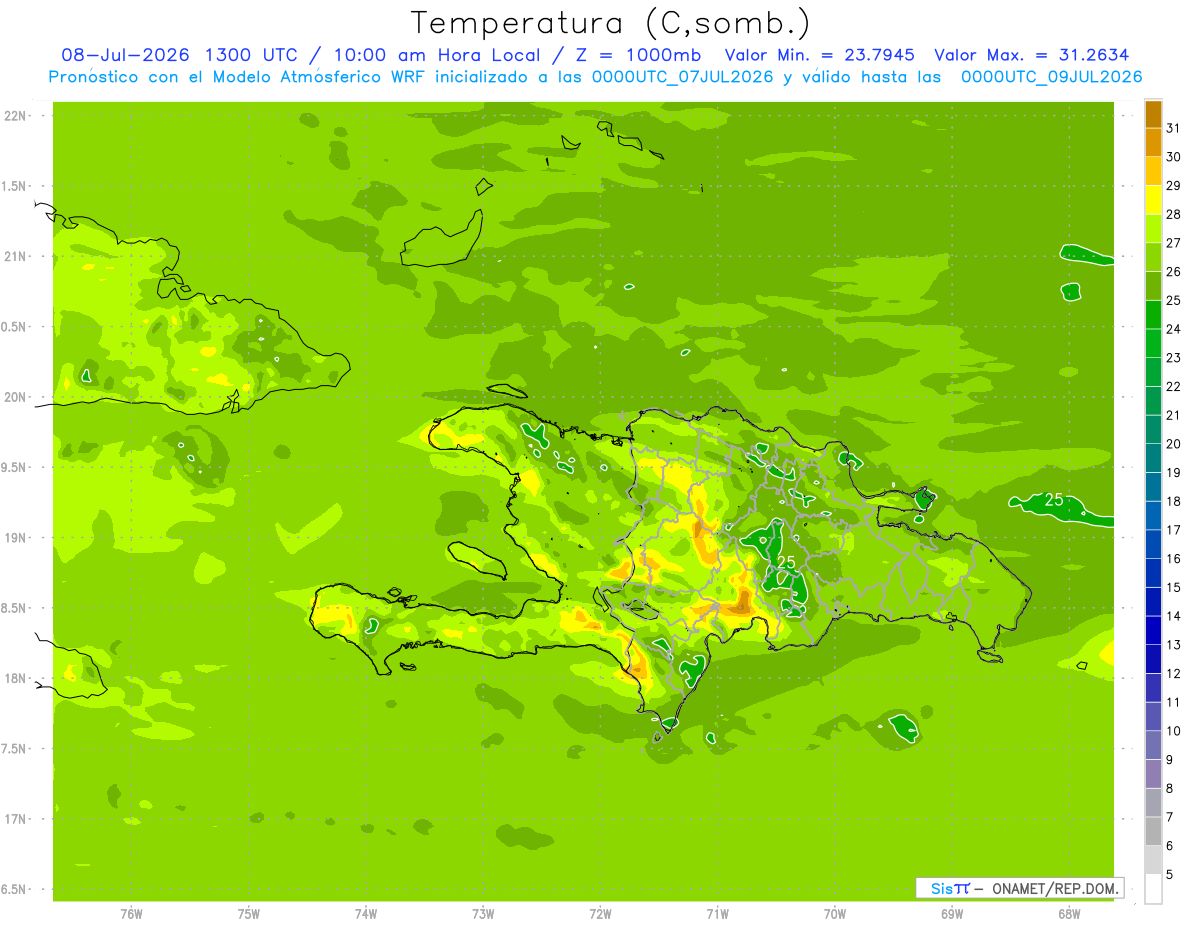The width and height of the screenshot is (1200, 927).
Task: Click the "Valor Min. = 23.7945" value
Action: click(820, 55)
